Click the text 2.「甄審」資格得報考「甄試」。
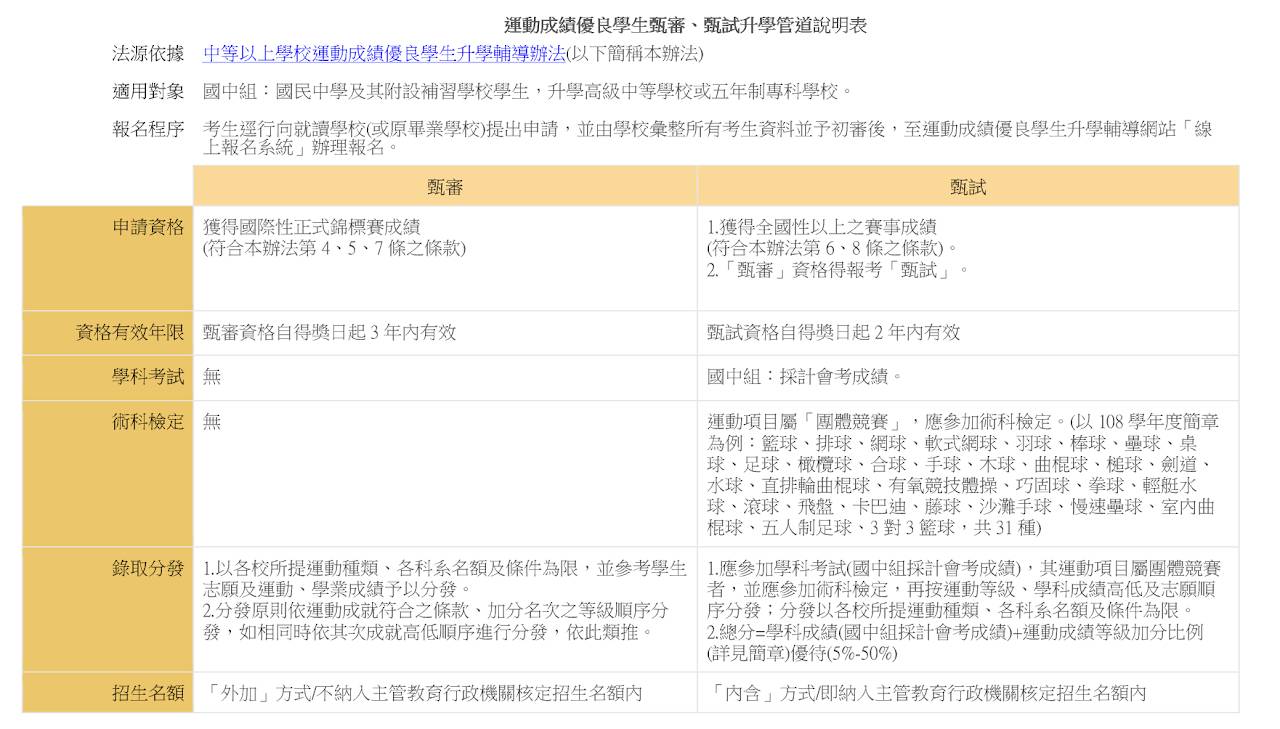1280x729 pixels. pyautogui.click(x=838, y=270)
